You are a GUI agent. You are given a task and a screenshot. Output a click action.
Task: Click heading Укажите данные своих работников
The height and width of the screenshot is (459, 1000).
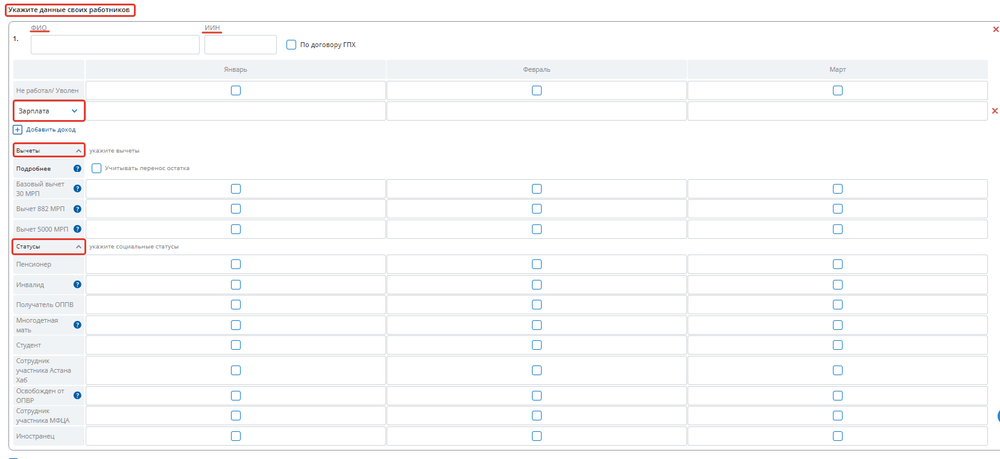coord(71,11)
